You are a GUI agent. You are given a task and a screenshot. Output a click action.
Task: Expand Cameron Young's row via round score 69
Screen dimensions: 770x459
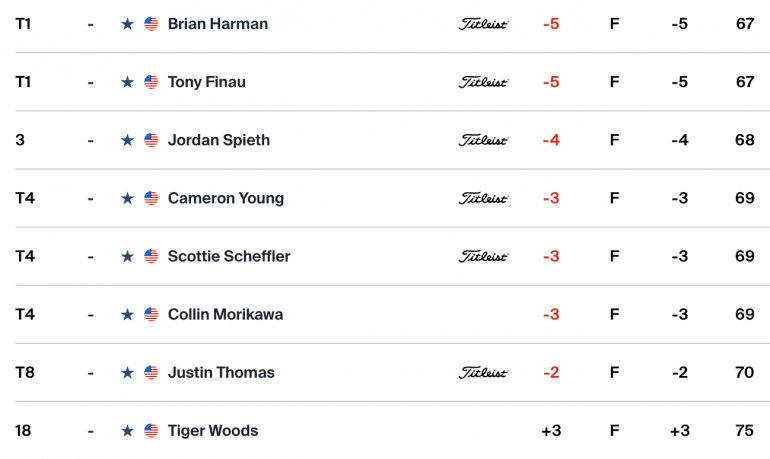[744, 198]
